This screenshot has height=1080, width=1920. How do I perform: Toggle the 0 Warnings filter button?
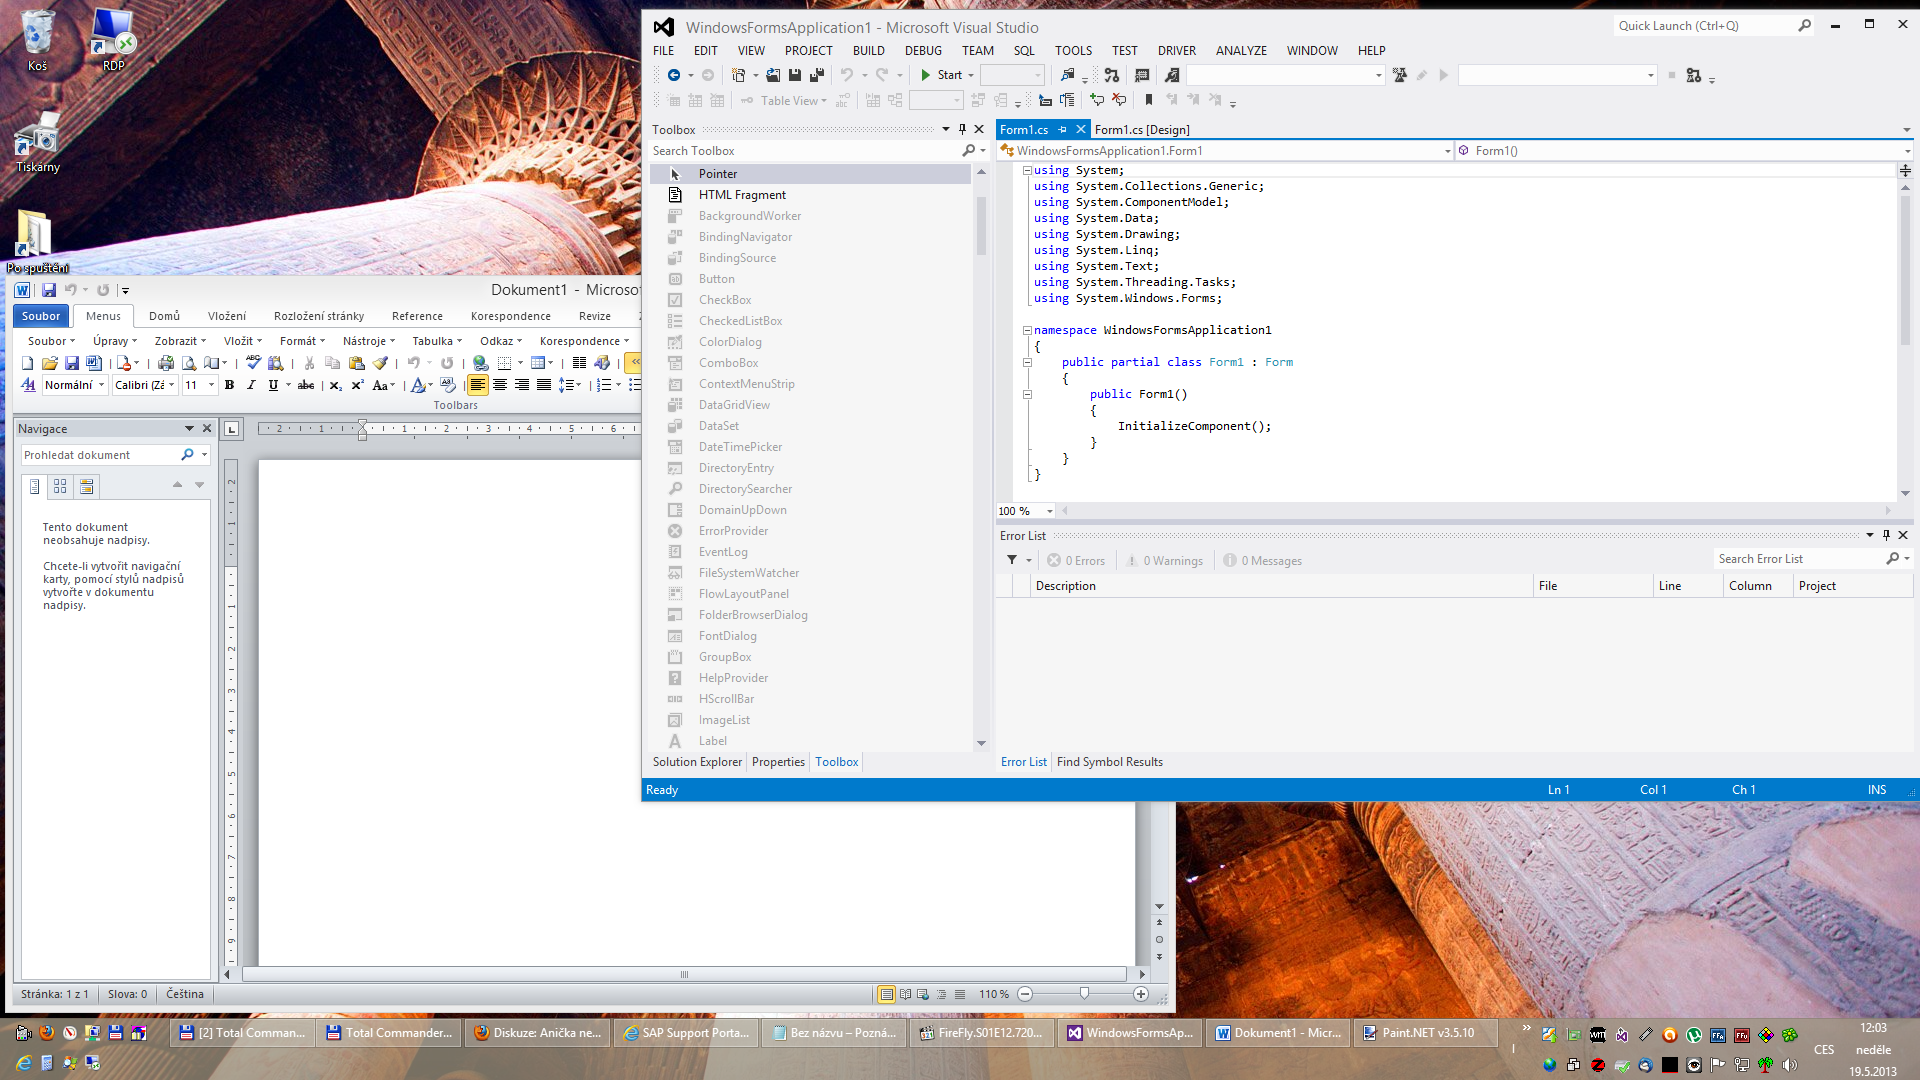(x=1165, y=561)
